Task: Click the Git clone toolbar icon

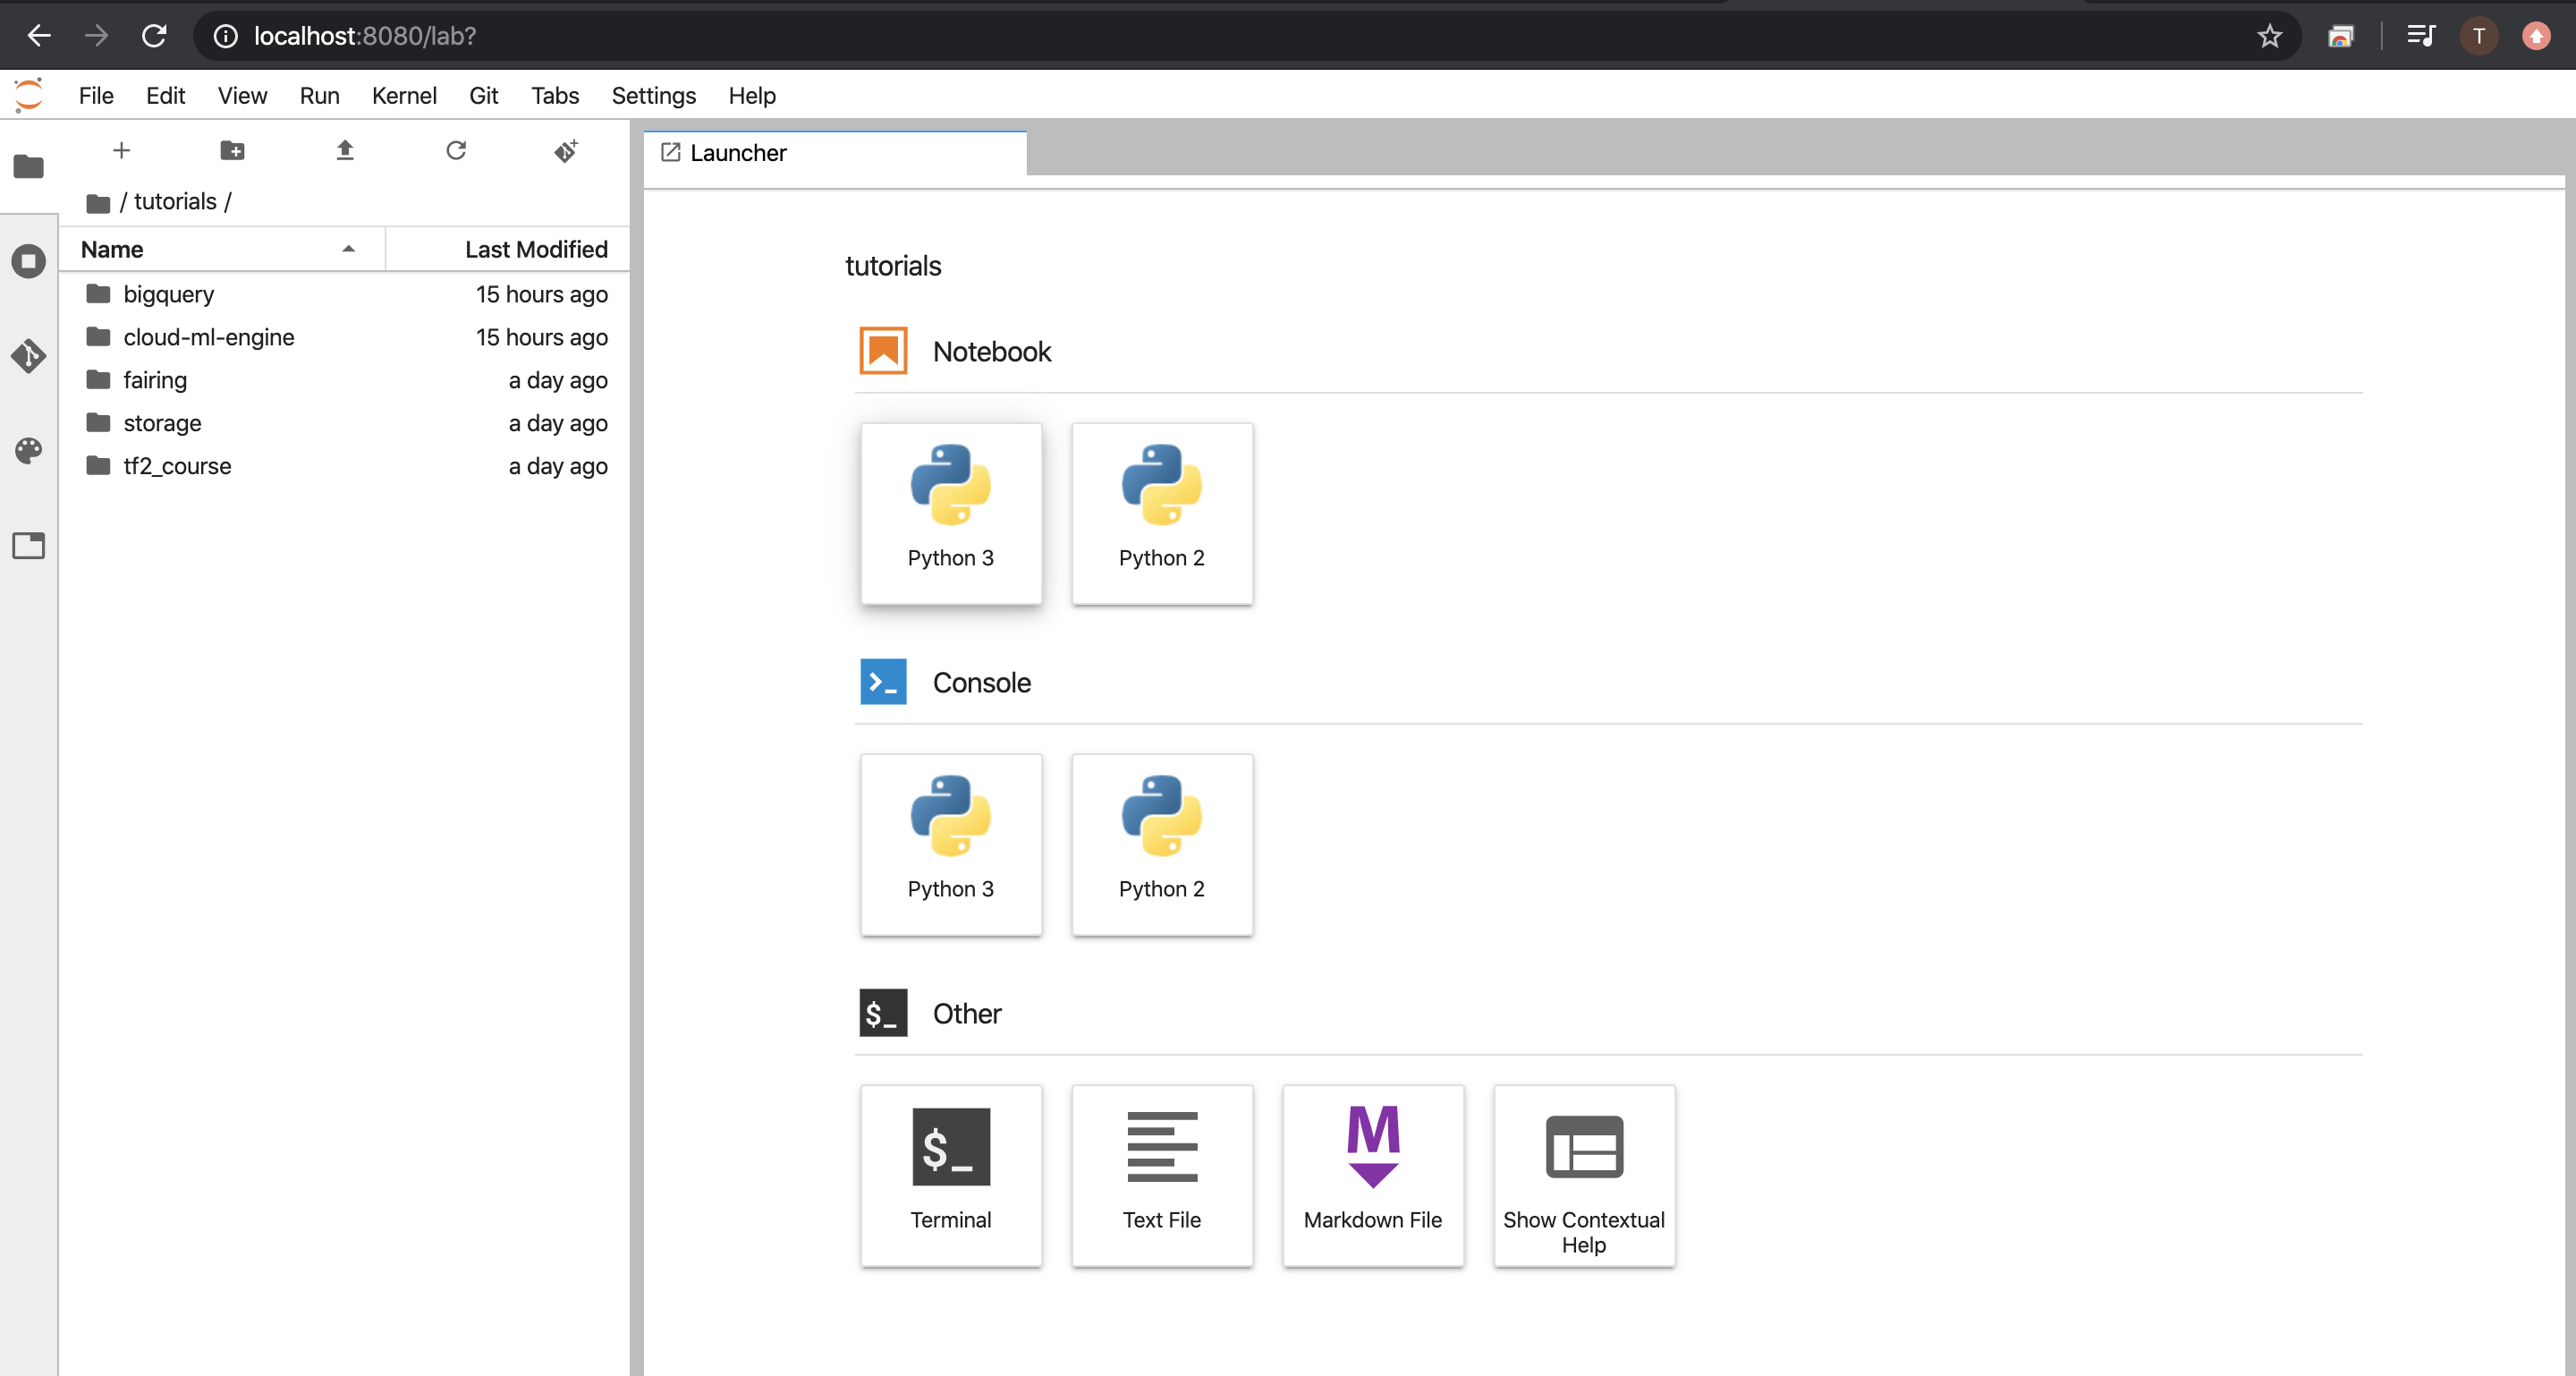Action: [566, 150]
